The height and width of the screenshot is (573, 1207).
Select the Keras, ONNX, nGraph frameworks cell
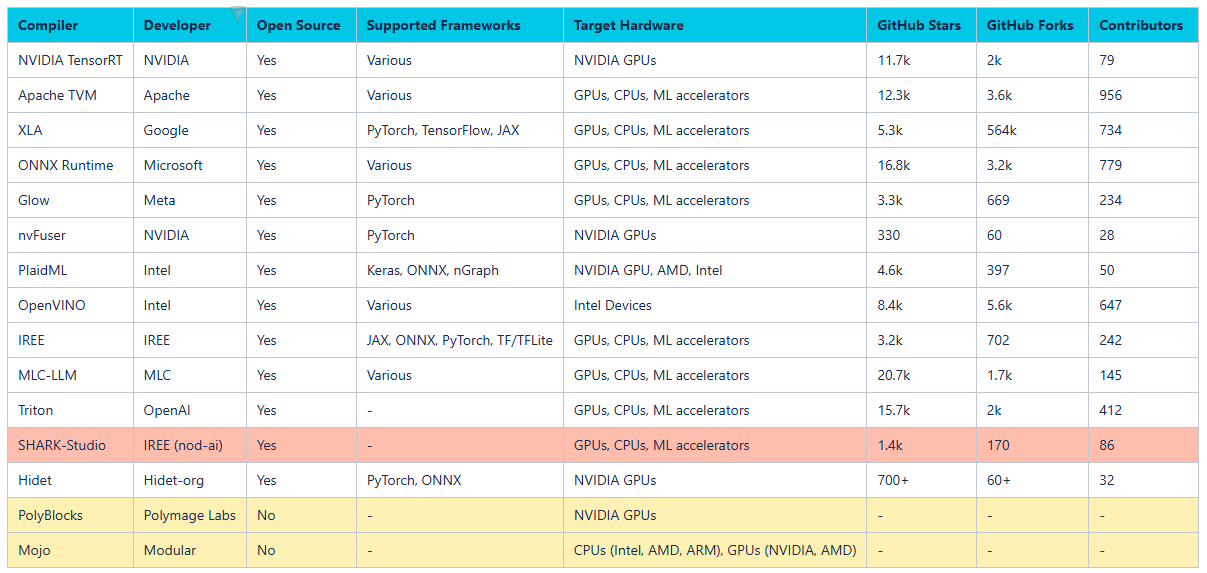click(460, 270)
